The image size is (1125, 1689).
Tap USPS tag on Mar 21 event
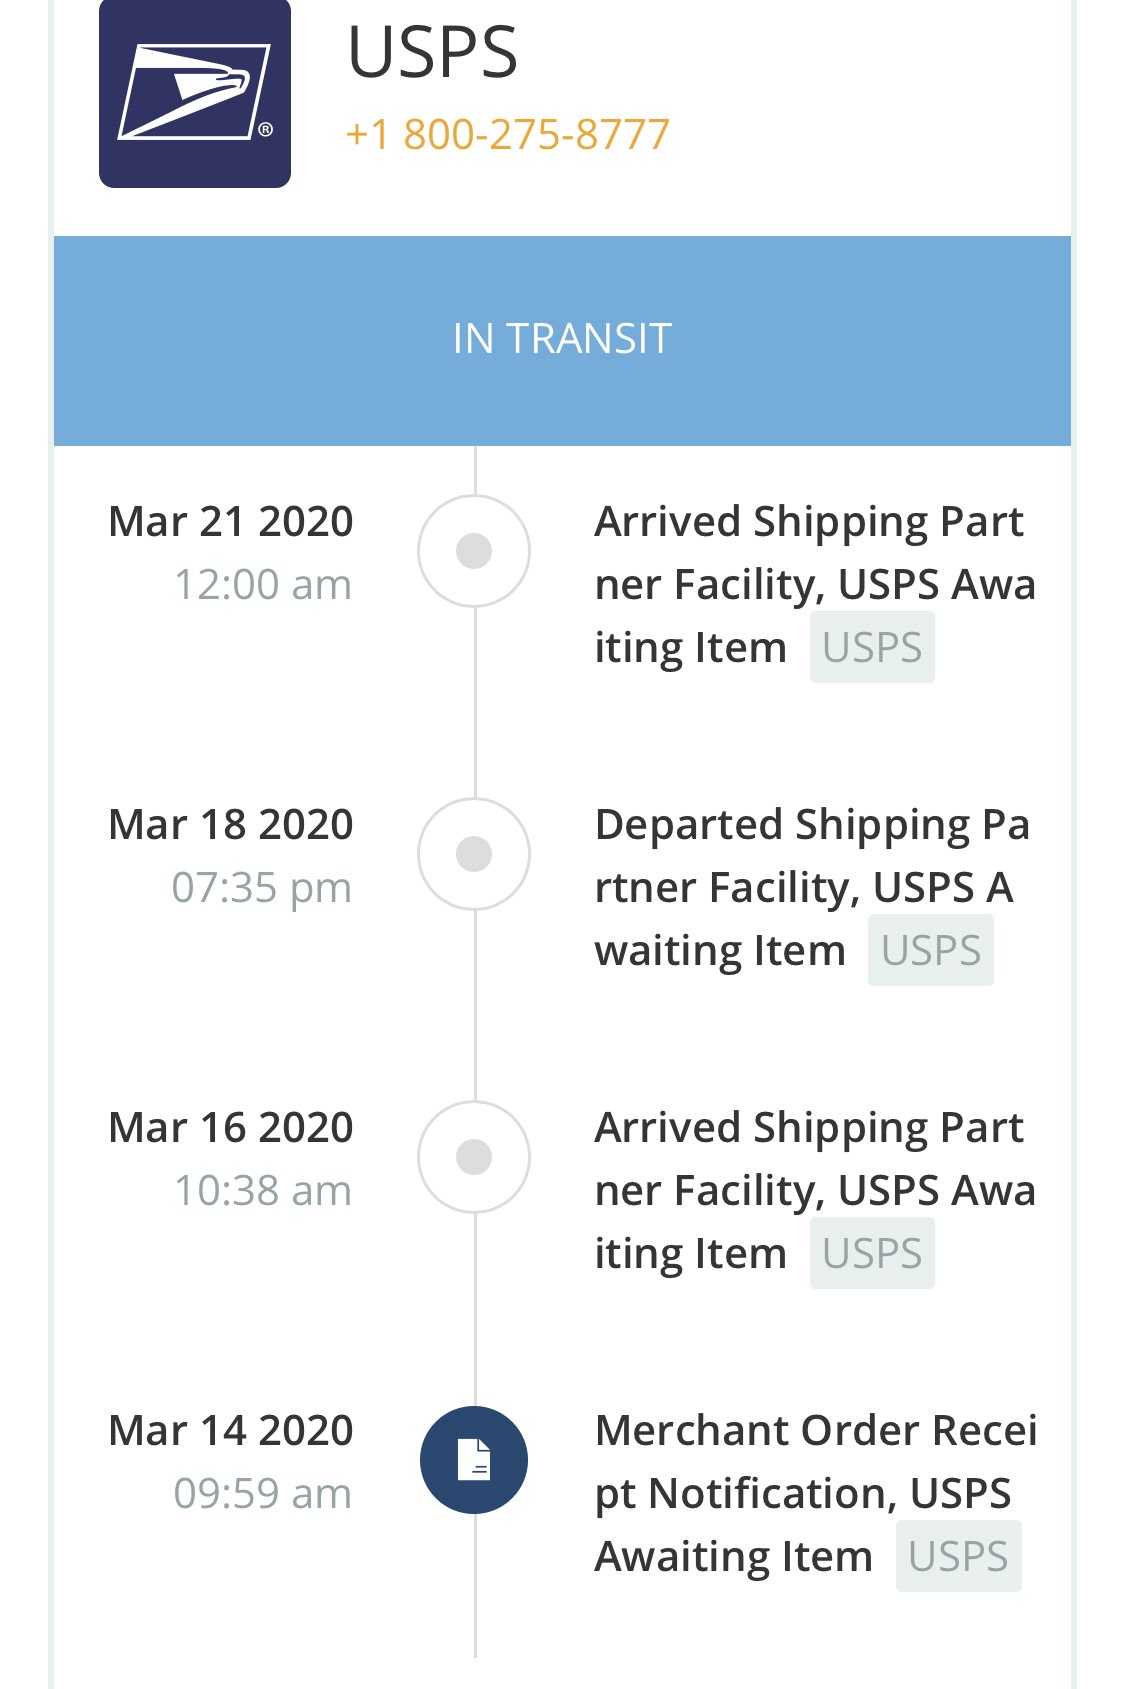[x=872, y=648]
